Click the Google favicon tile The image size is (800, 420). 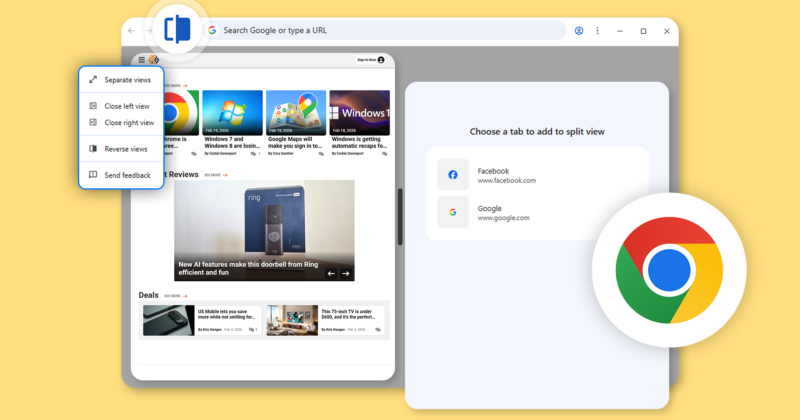coord(453,212)
